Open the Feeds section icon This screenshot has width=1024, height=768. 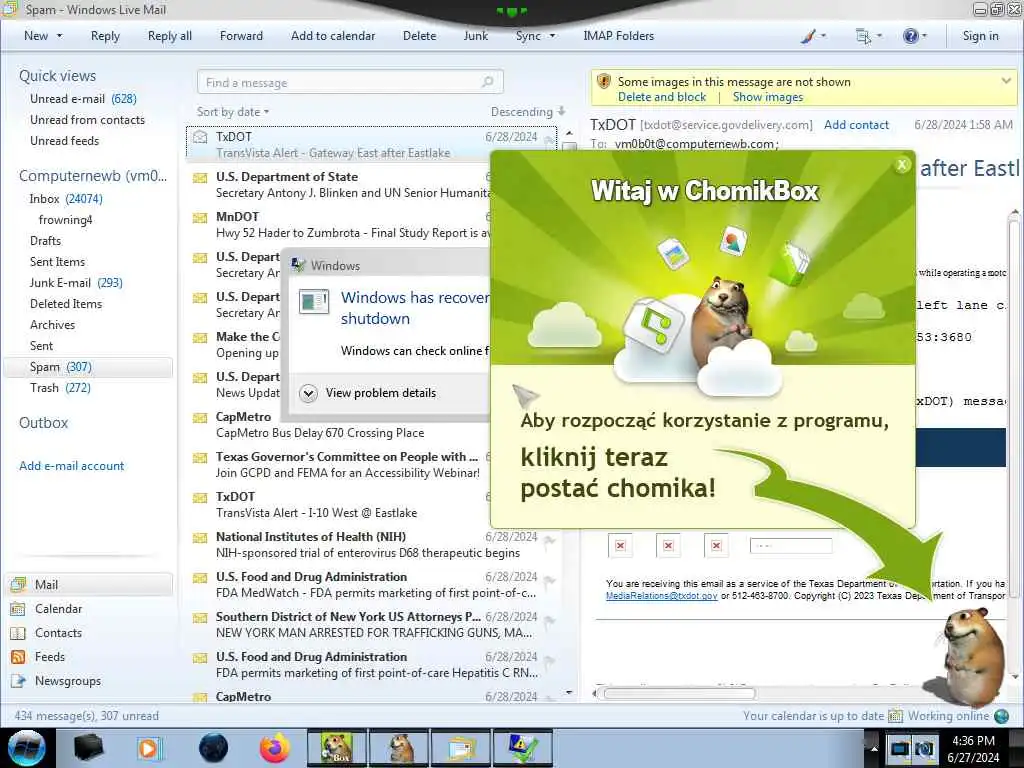[18, 657]
